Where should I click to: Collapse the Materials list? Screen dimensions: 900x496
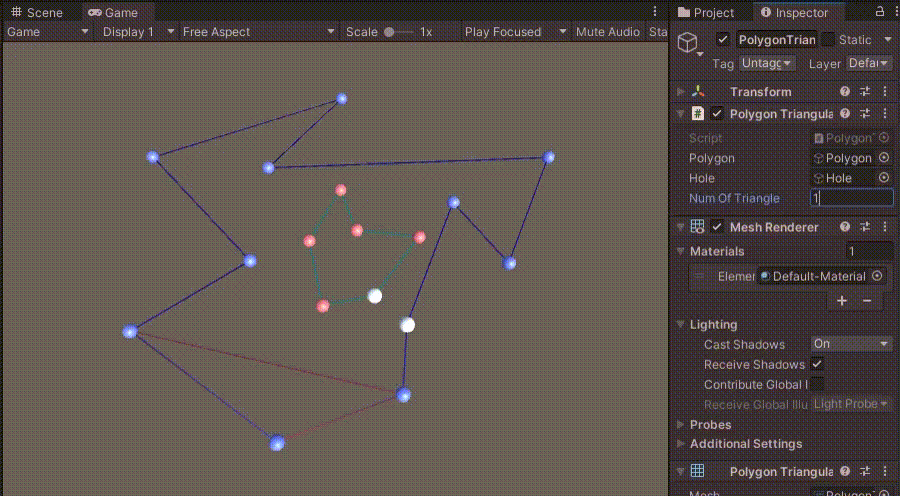tap(681, 251)
